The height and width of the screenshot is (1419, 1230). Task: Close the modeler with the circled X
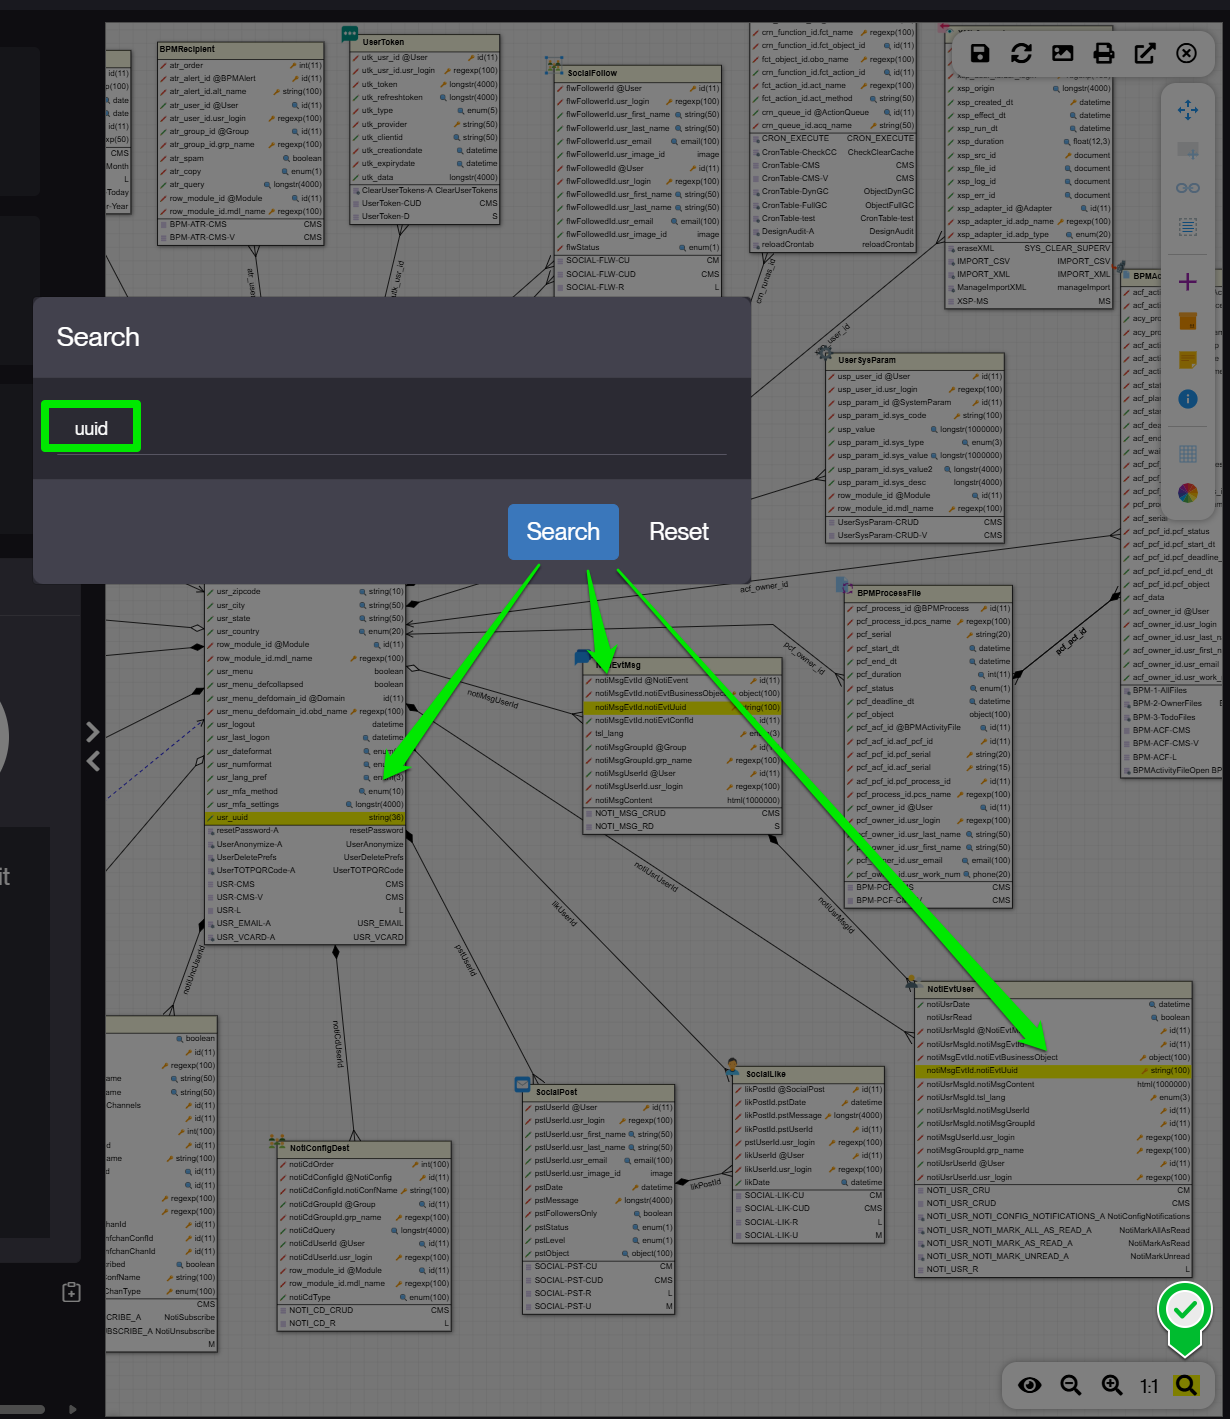(1186, 53)
